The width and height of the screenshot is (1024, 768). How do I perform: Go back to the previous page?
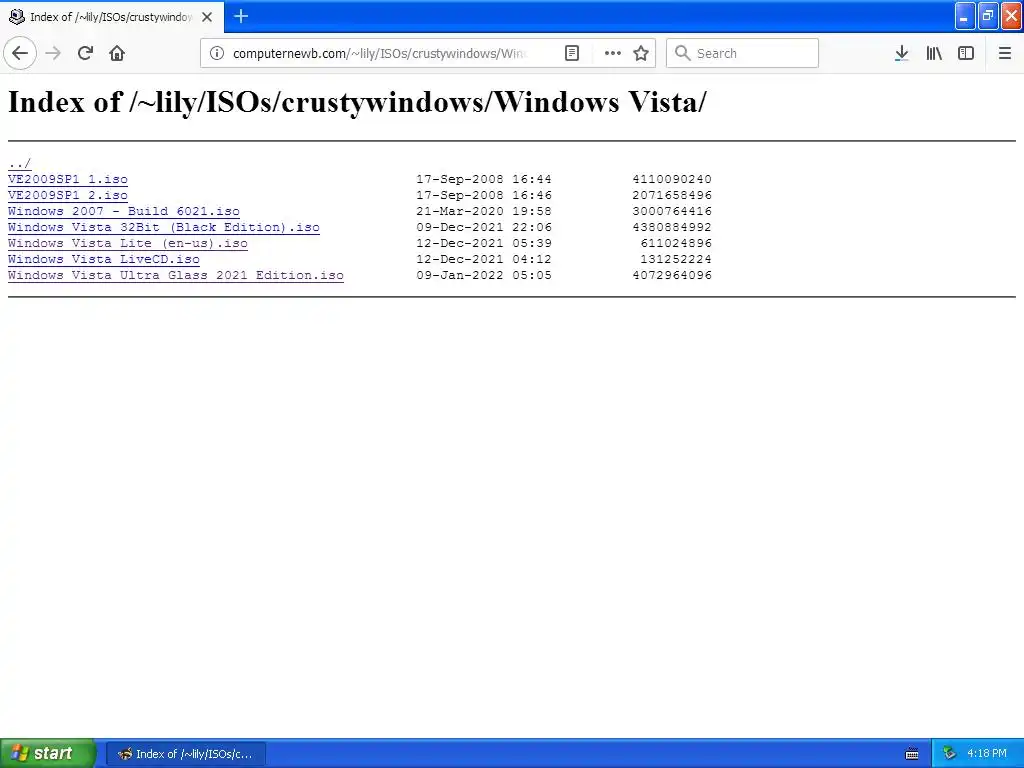[x=20, y=53]
